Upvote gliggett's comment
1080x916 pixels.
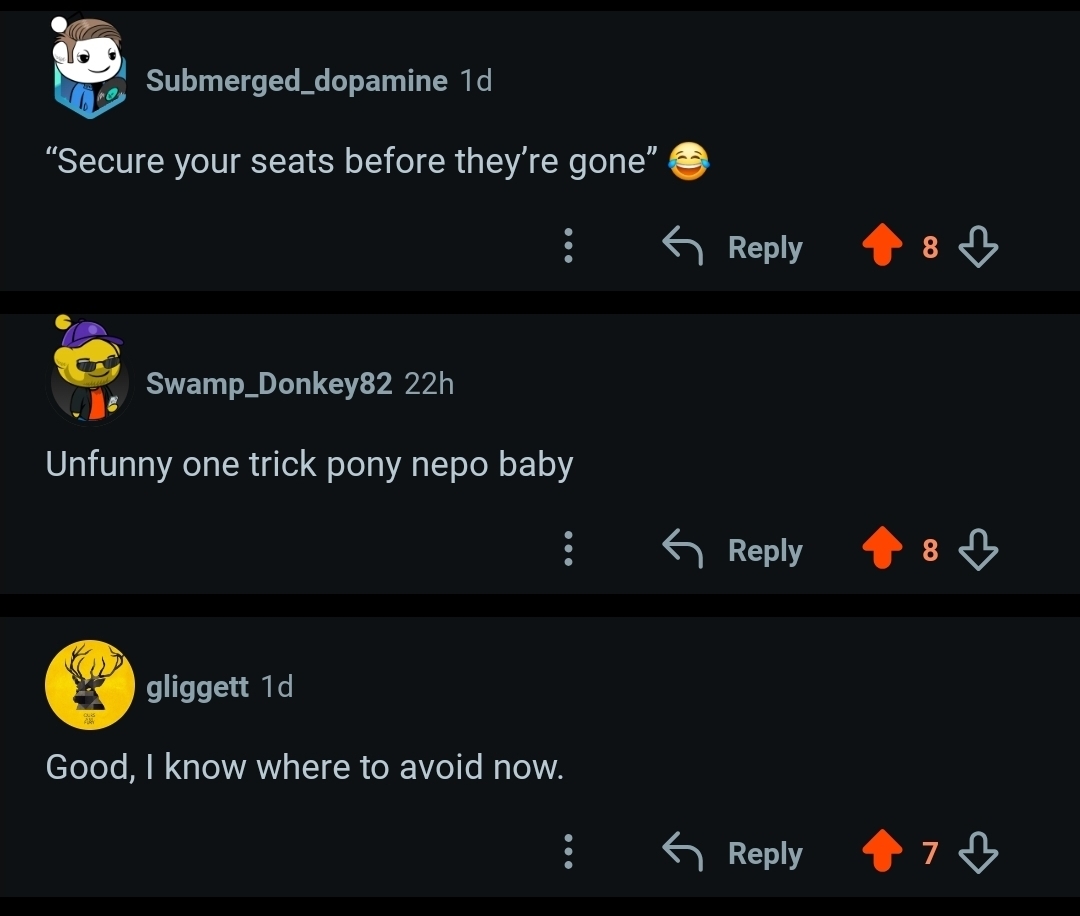click(x=881, y=853)
